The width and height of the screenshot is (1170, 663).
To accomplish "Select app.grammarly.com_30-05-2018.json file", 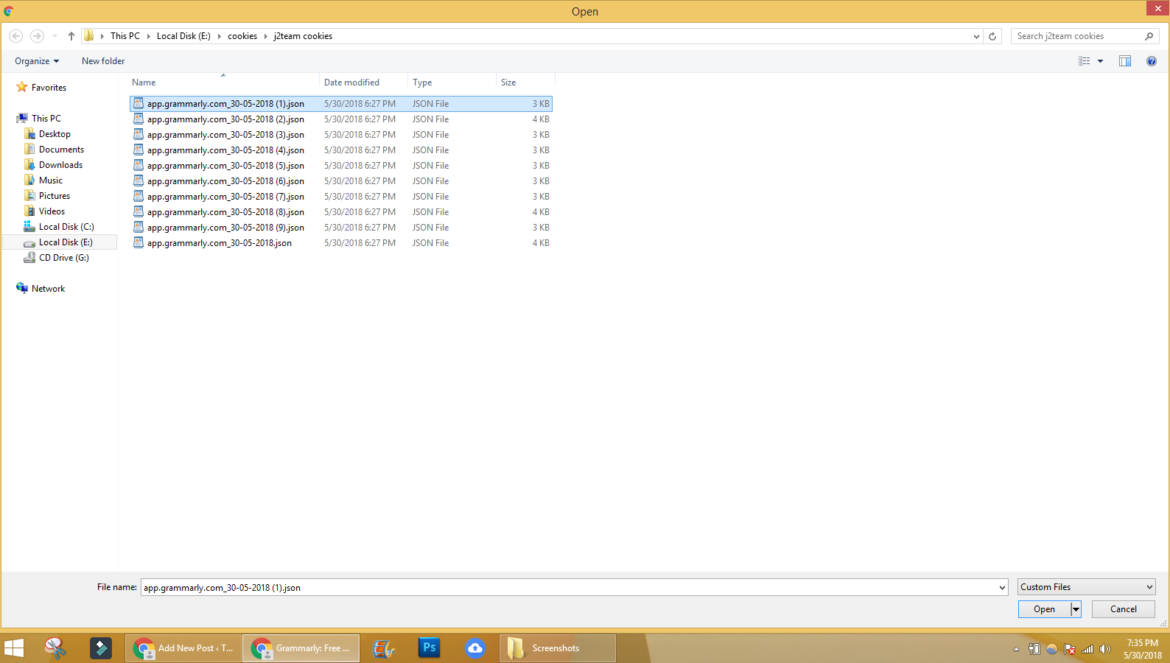I will pos(341,243).
